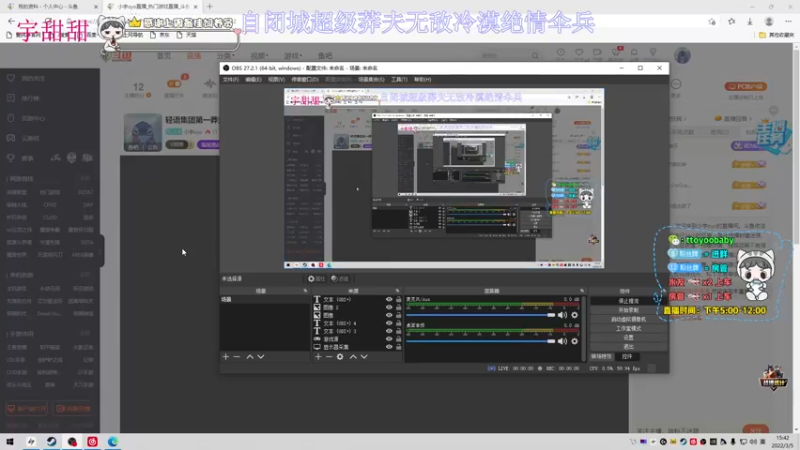This screenshot has height=450, width=800.
Task: Open the 视图(V) menu in OBS
Action: pos(277,80)
